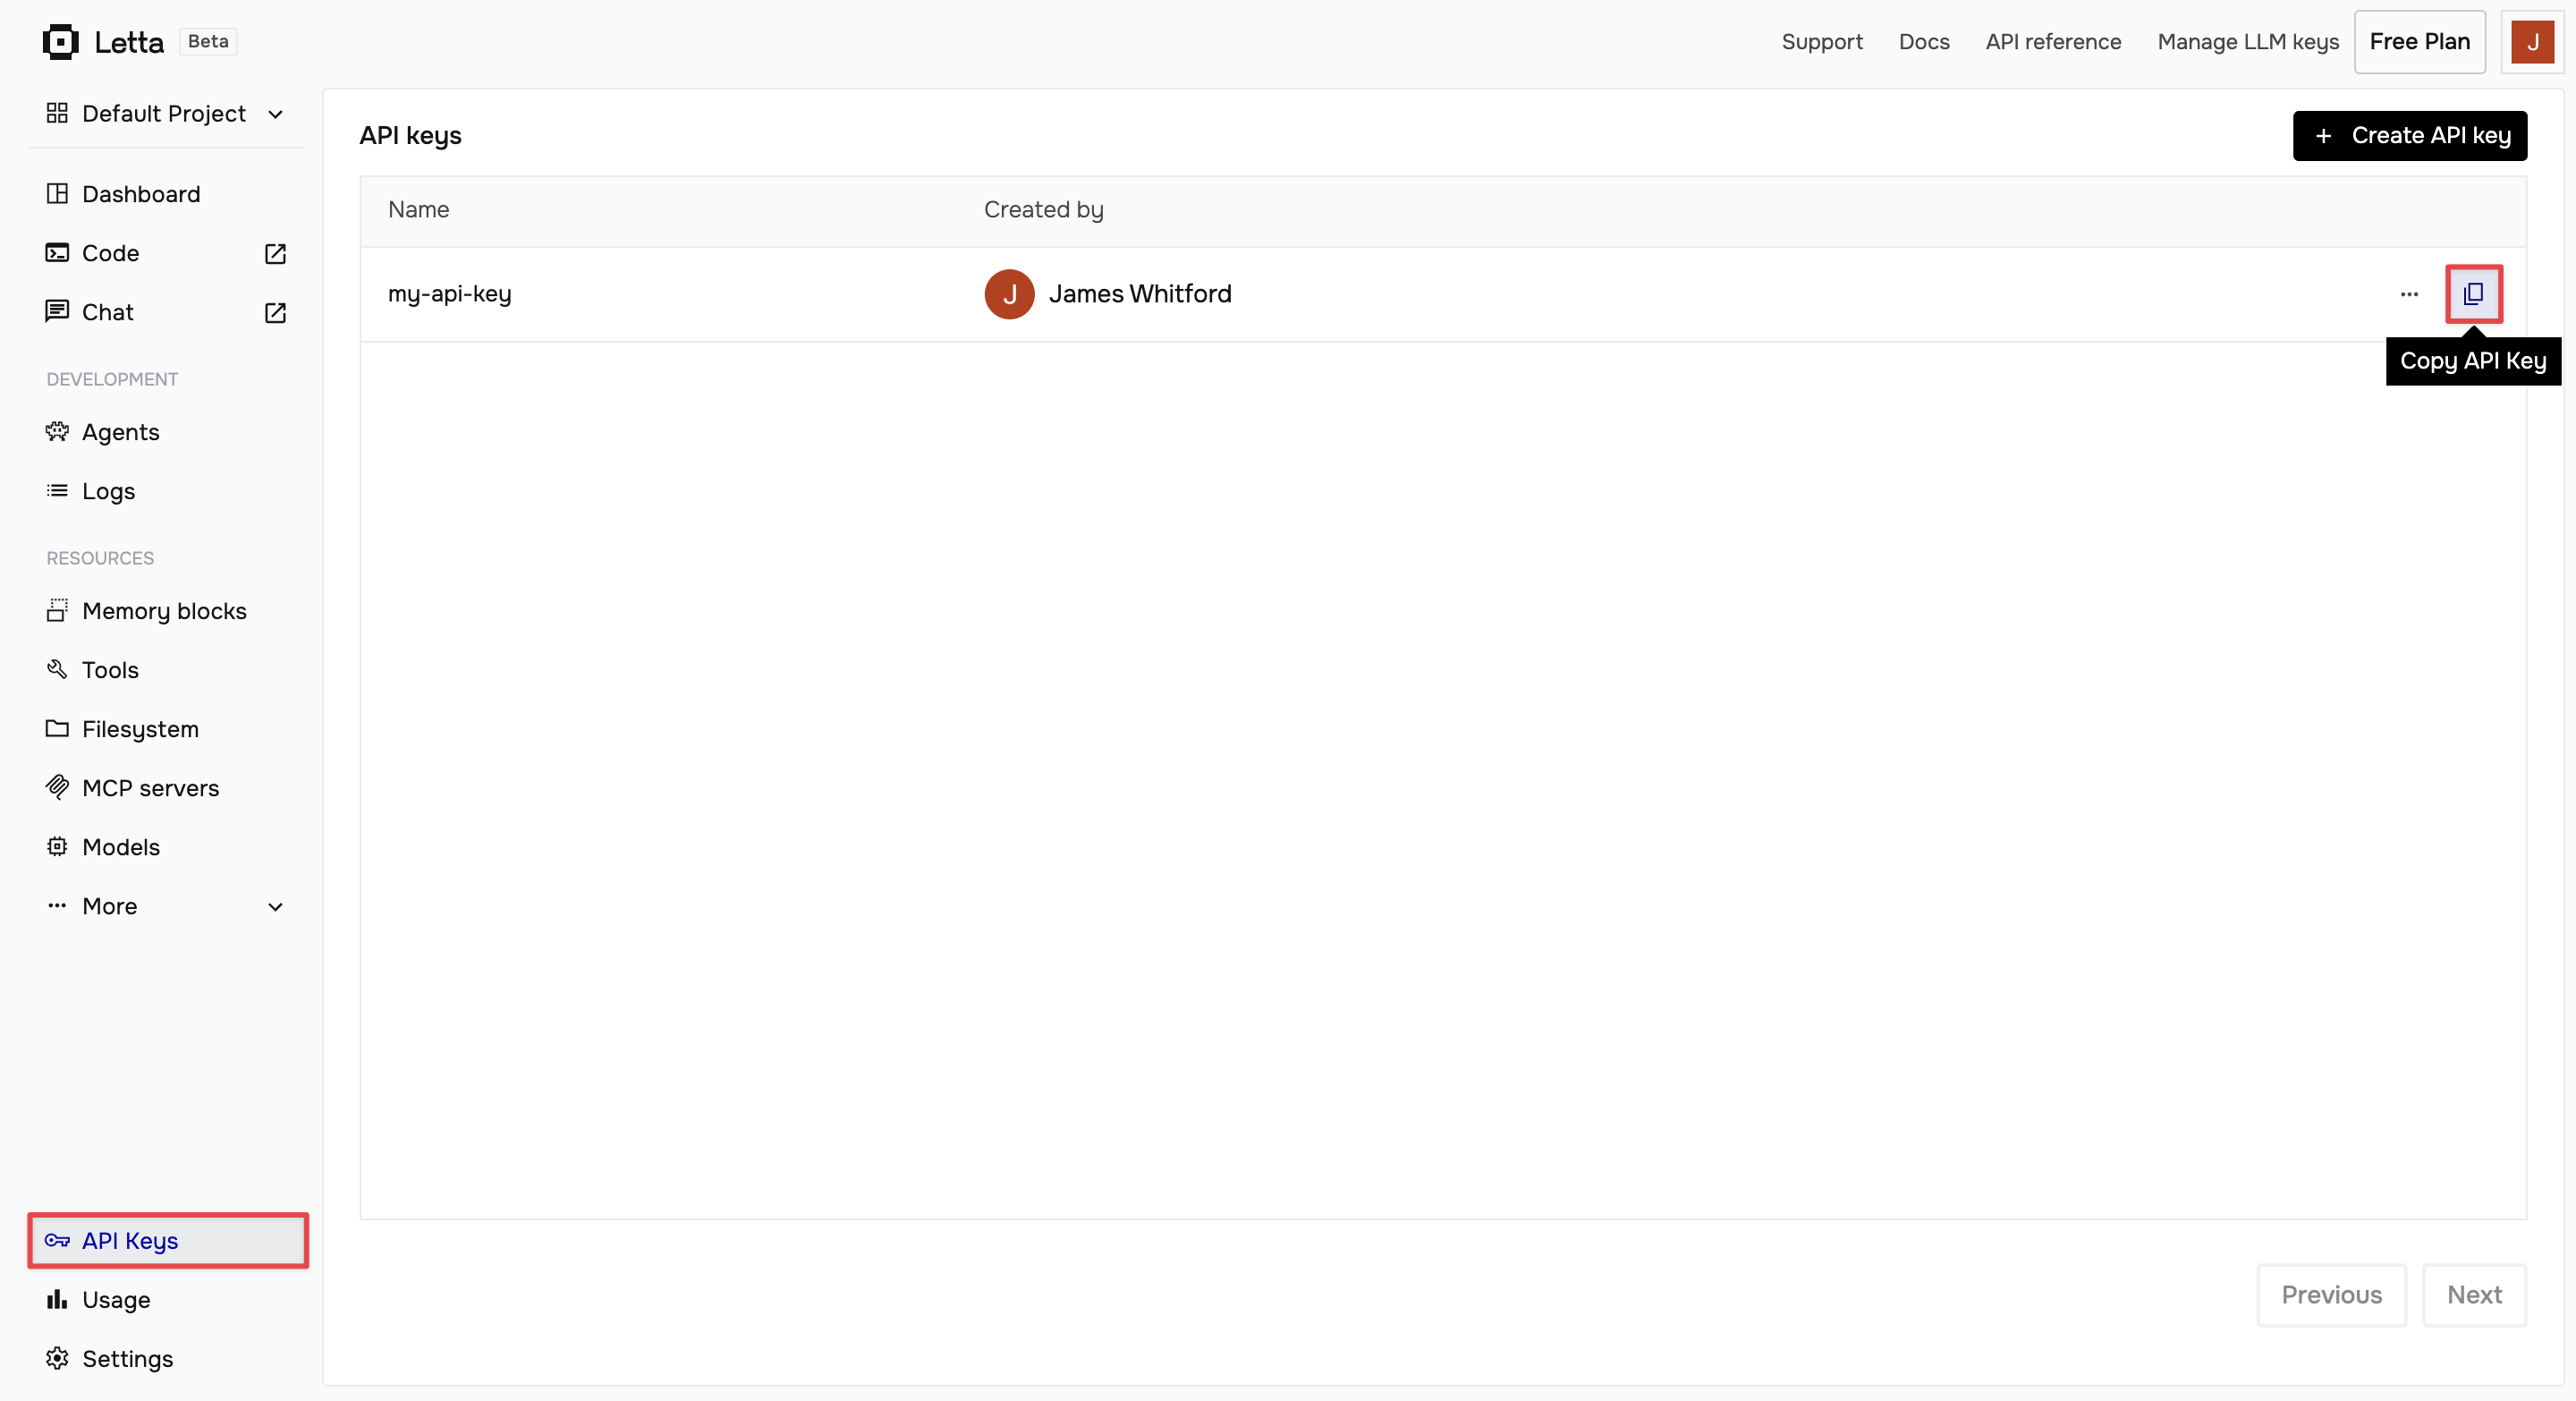2576x1401 pixels.
Task: Expand the More section chevron
Action: pyautogui.click(x=275, y=907)
